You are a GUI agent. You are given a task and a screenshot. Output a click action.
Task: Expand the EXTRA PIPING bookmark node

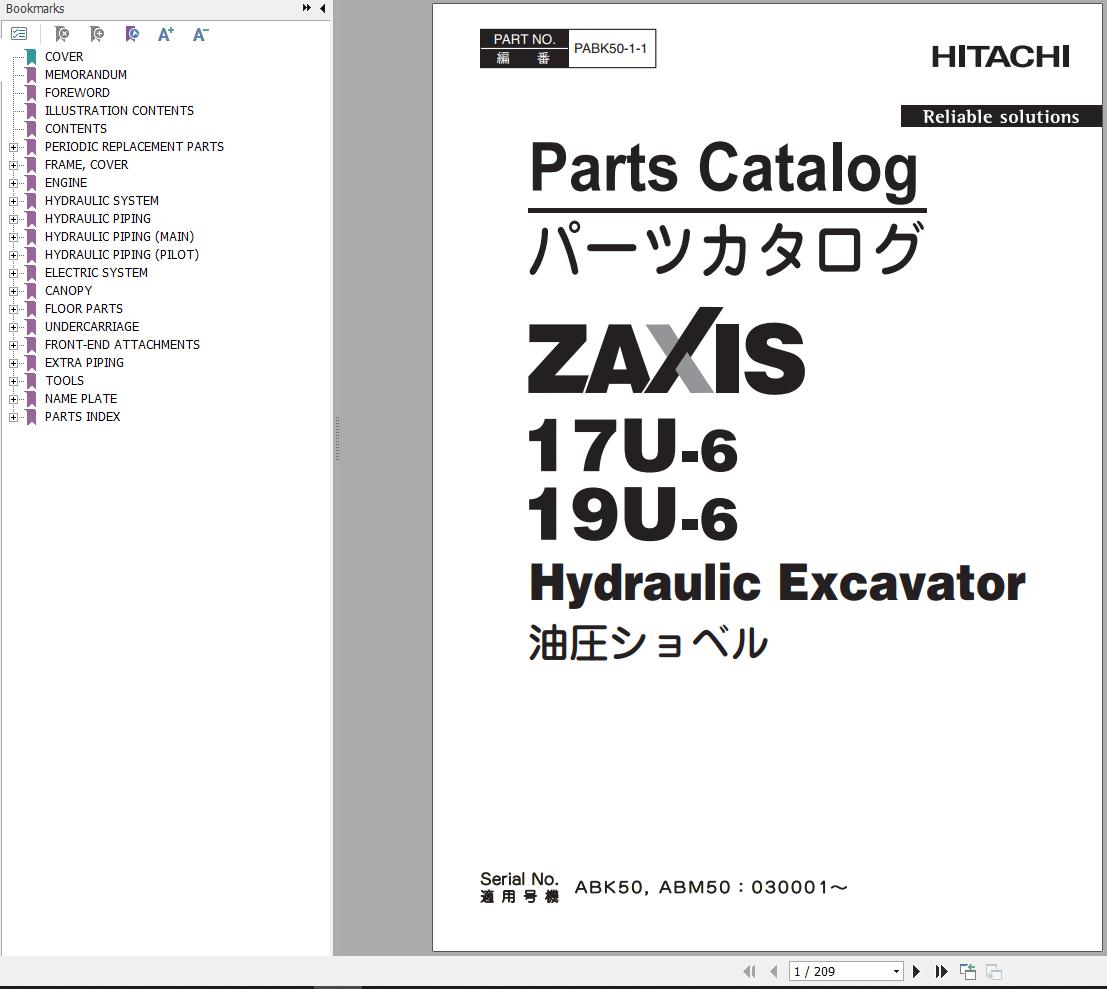click(x=13, y=363)
